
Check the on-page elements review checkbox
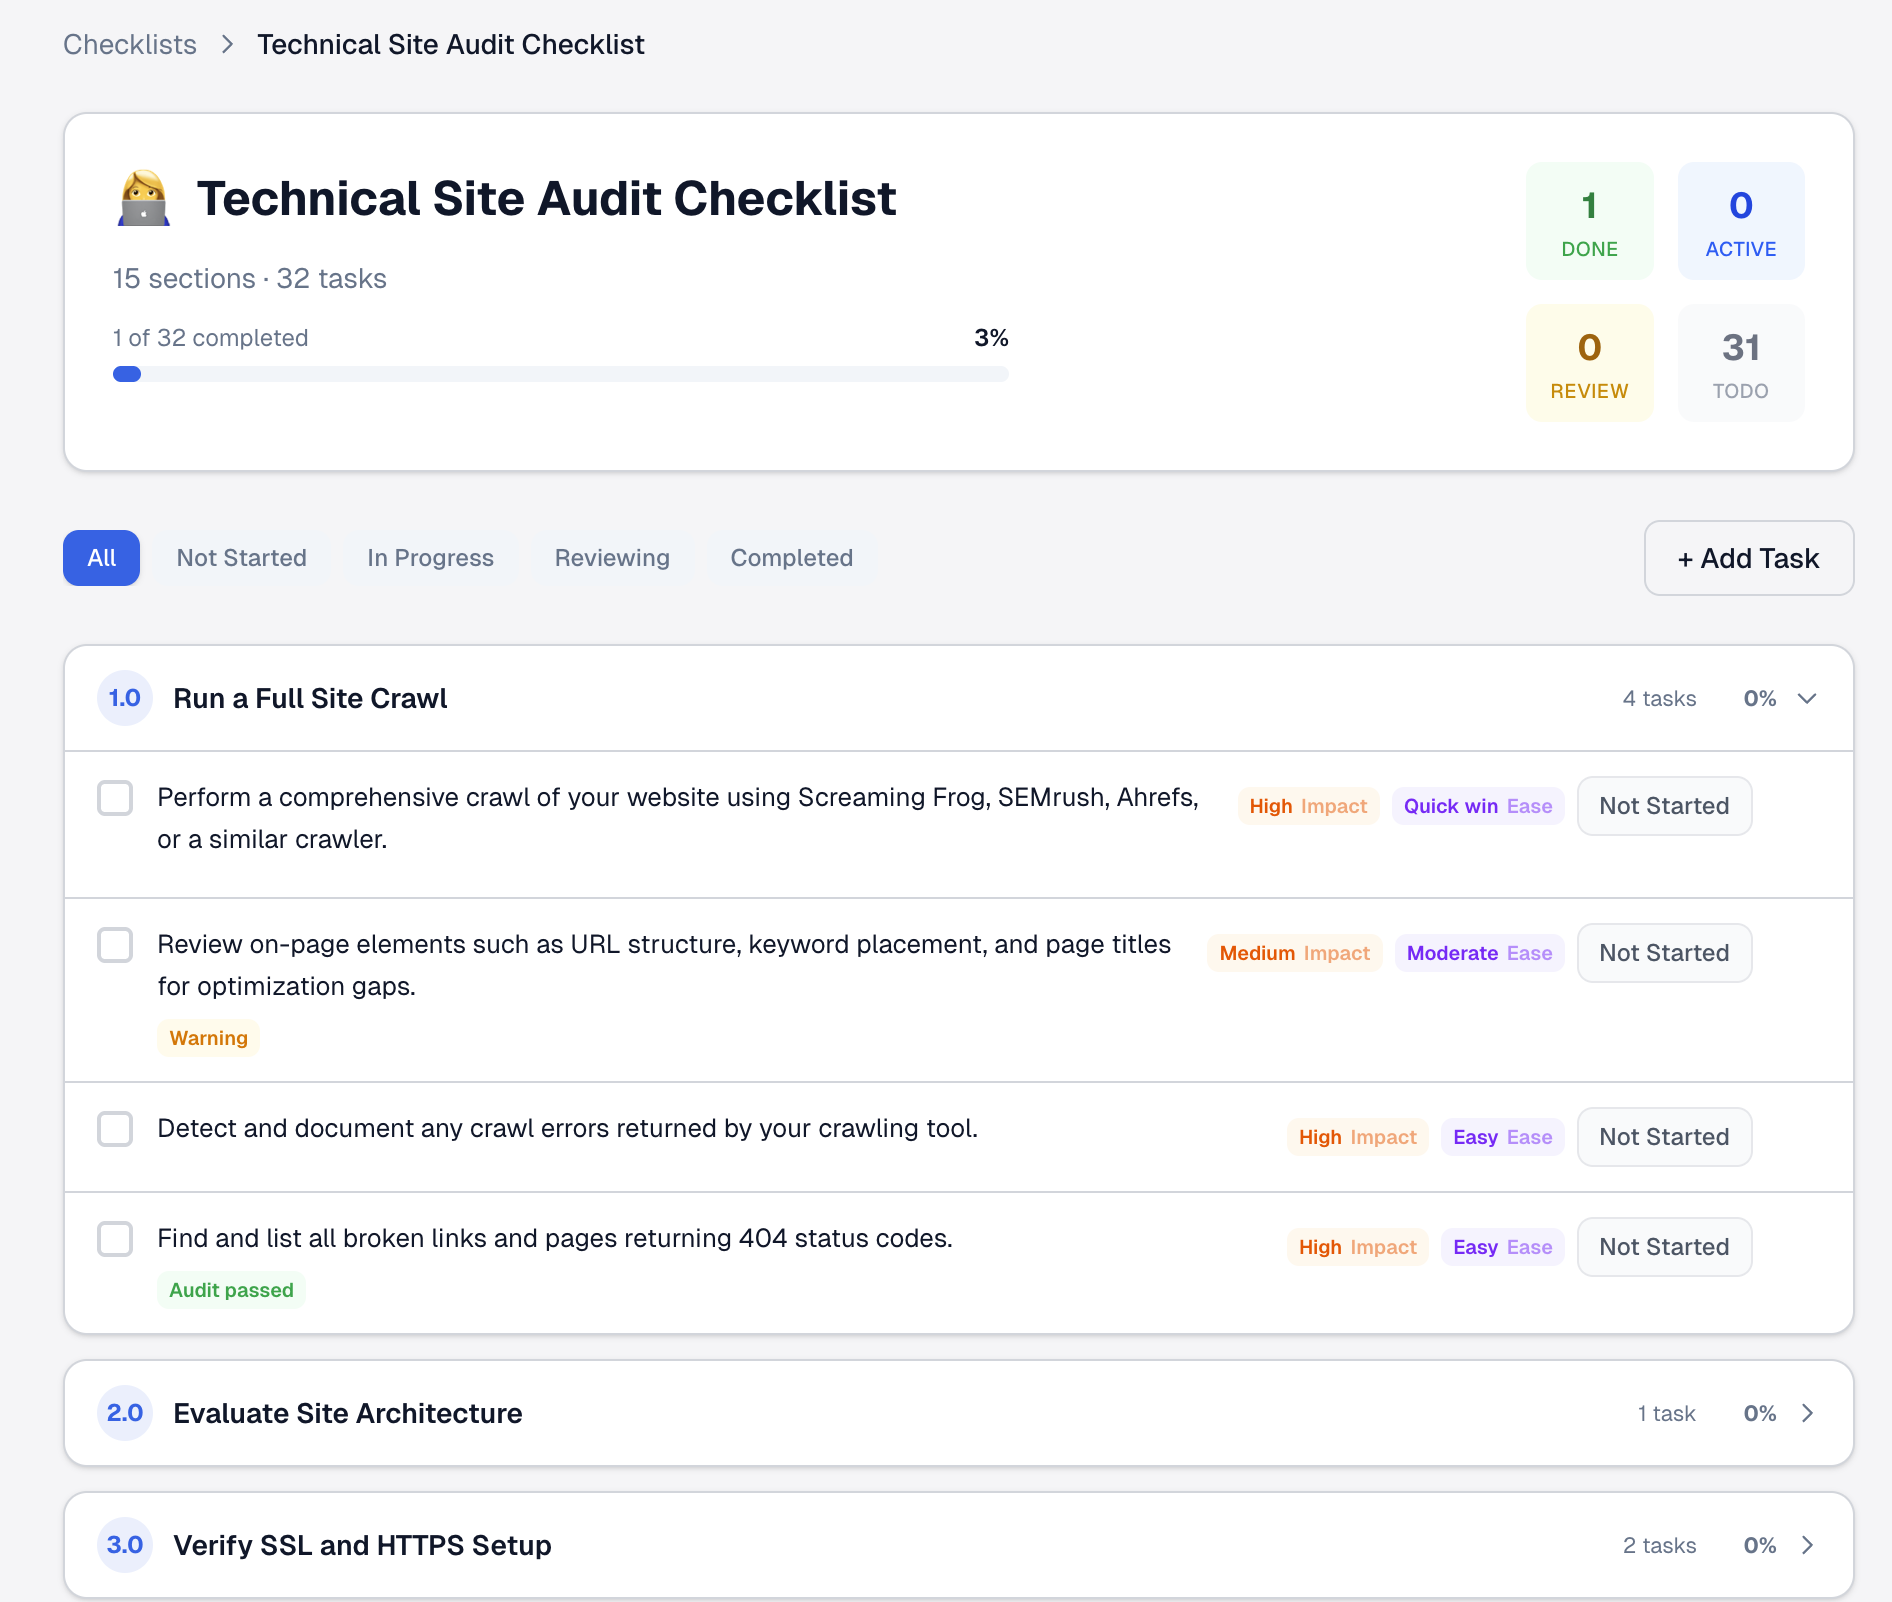point(115,945)
